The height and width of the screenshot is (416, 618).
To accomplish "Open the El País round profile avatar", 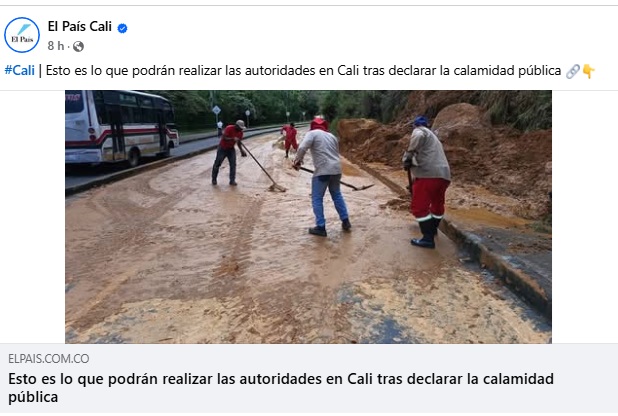I will (22, 35).
